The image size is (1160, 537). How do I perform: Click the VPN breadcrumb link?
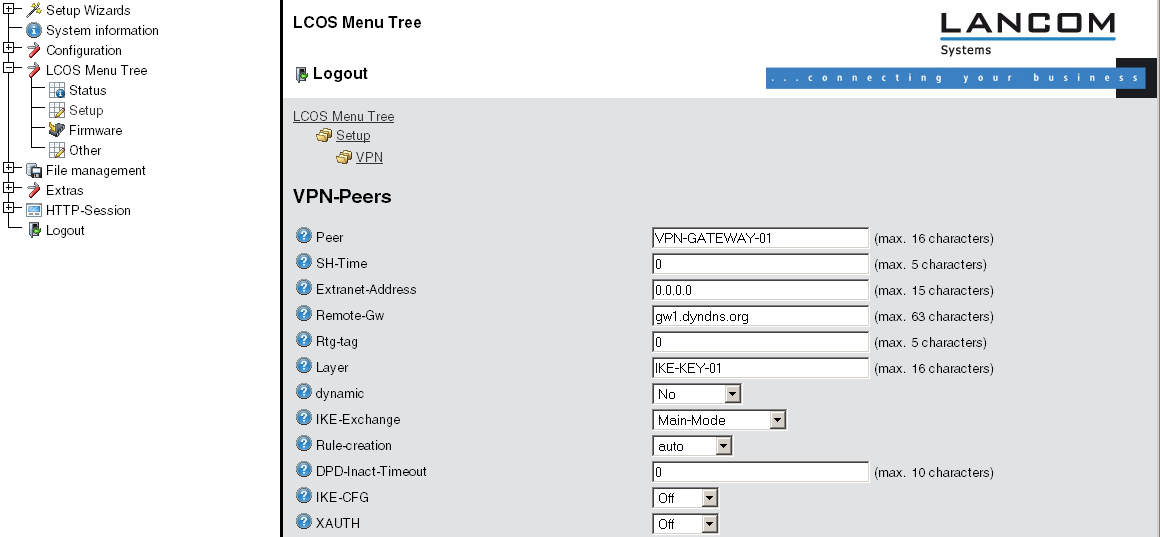click(369, 157)
